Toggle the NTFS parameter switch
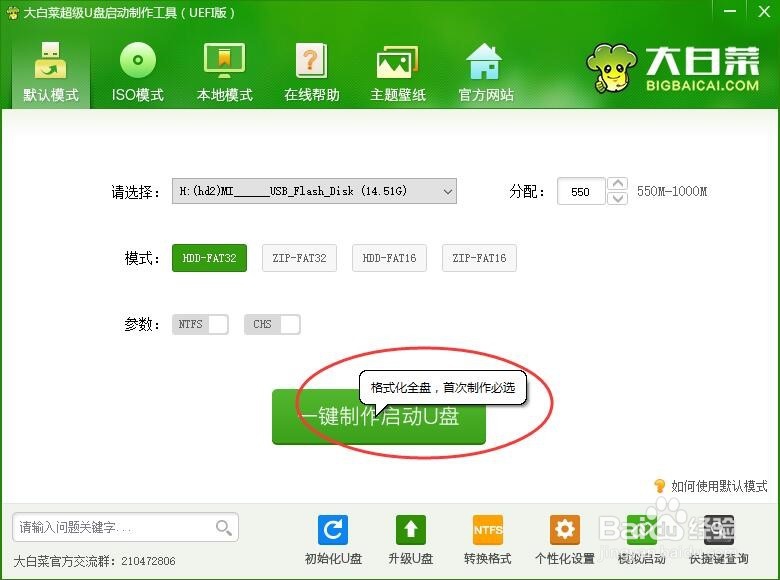 point(200,324)
